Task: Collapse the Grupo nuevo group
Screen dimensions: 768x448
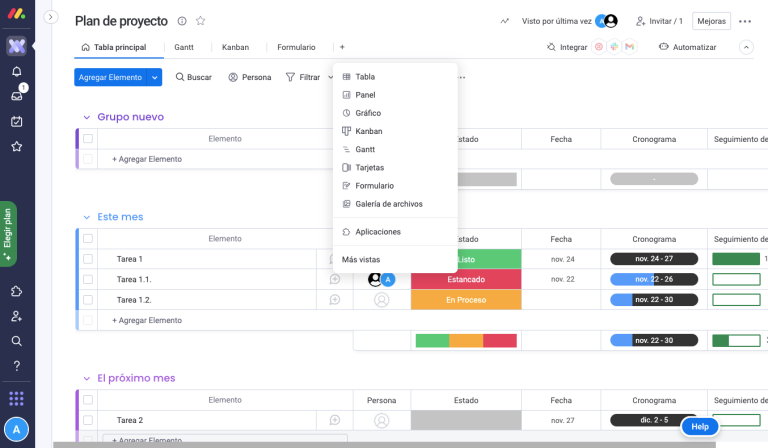Action: [86, 117]
